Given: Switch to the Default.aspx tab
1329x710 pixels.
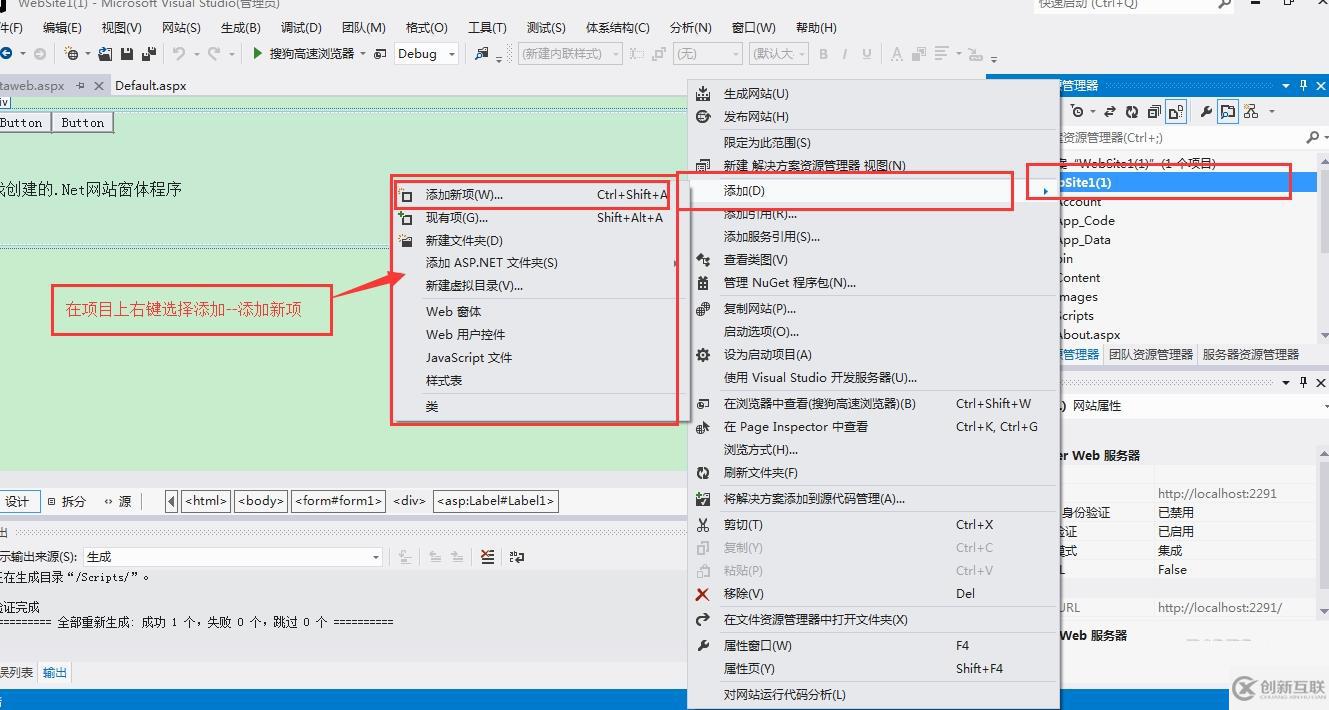Looking at the screenshot, I should click(150, 86).
